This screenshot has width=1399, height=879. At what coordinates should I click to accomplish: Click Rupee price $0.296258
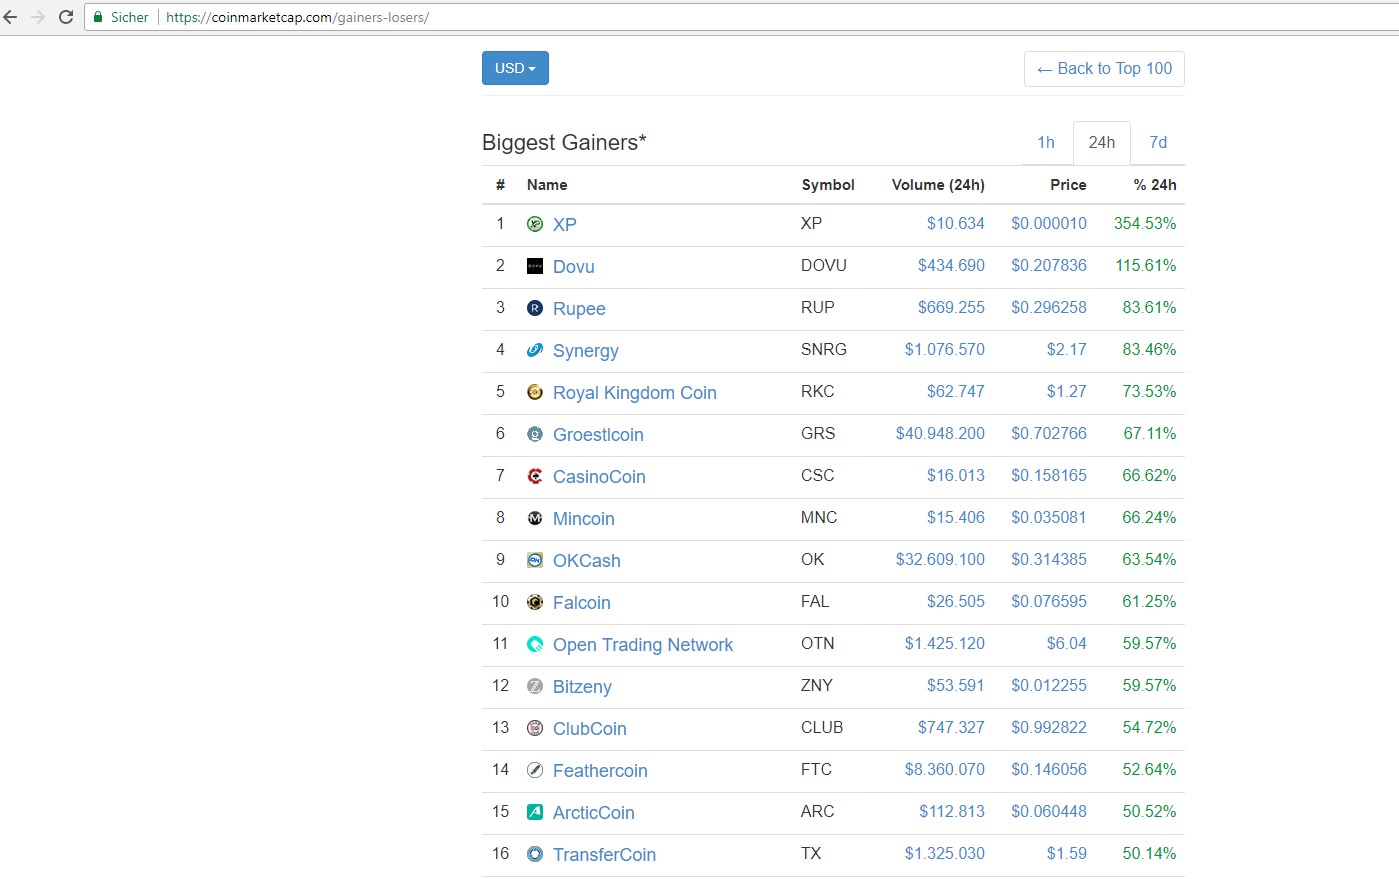[1049, 308]
